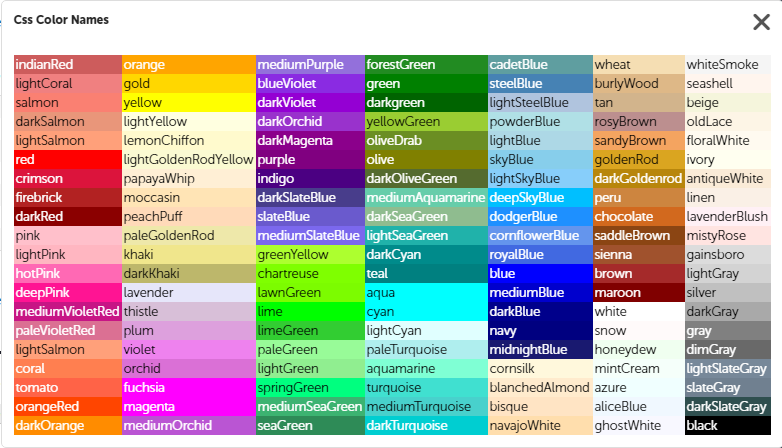Select lightSlateGray color
This screenshot has height=448, width=782.
pyautogui.click(x=728, y=368)
